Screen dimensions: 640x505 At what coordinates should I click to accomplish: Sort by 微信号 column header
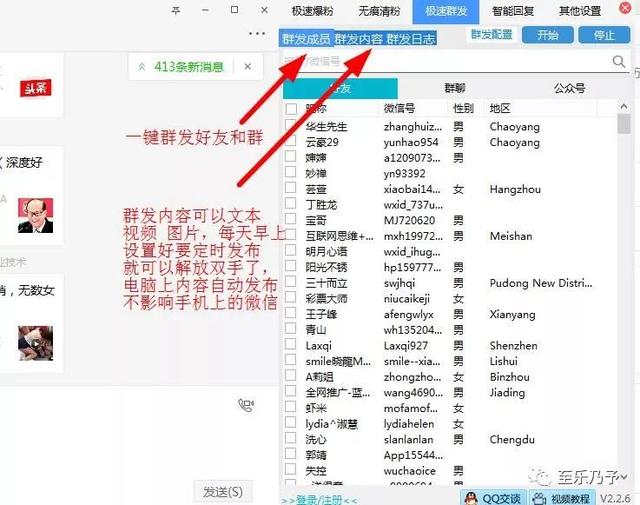(399, 109)
